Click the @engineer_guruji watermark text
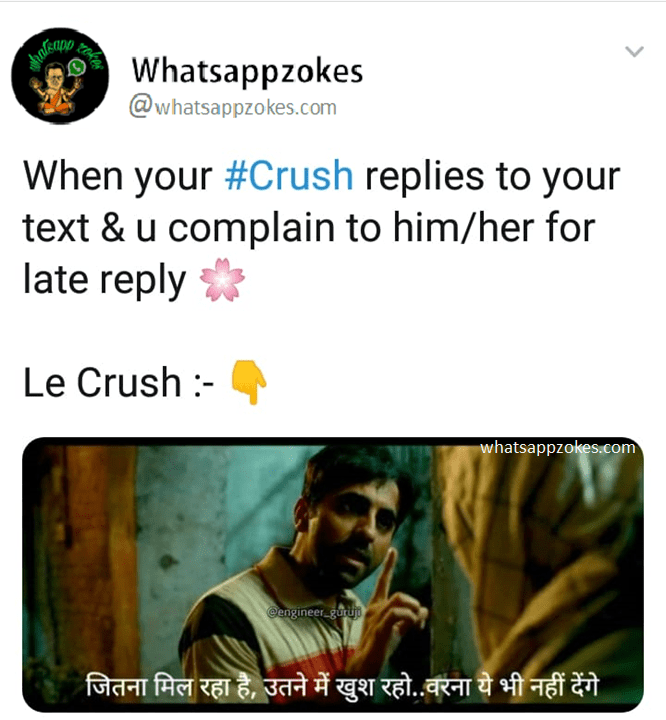Screen dimensions: 666x720 point(314,613)
